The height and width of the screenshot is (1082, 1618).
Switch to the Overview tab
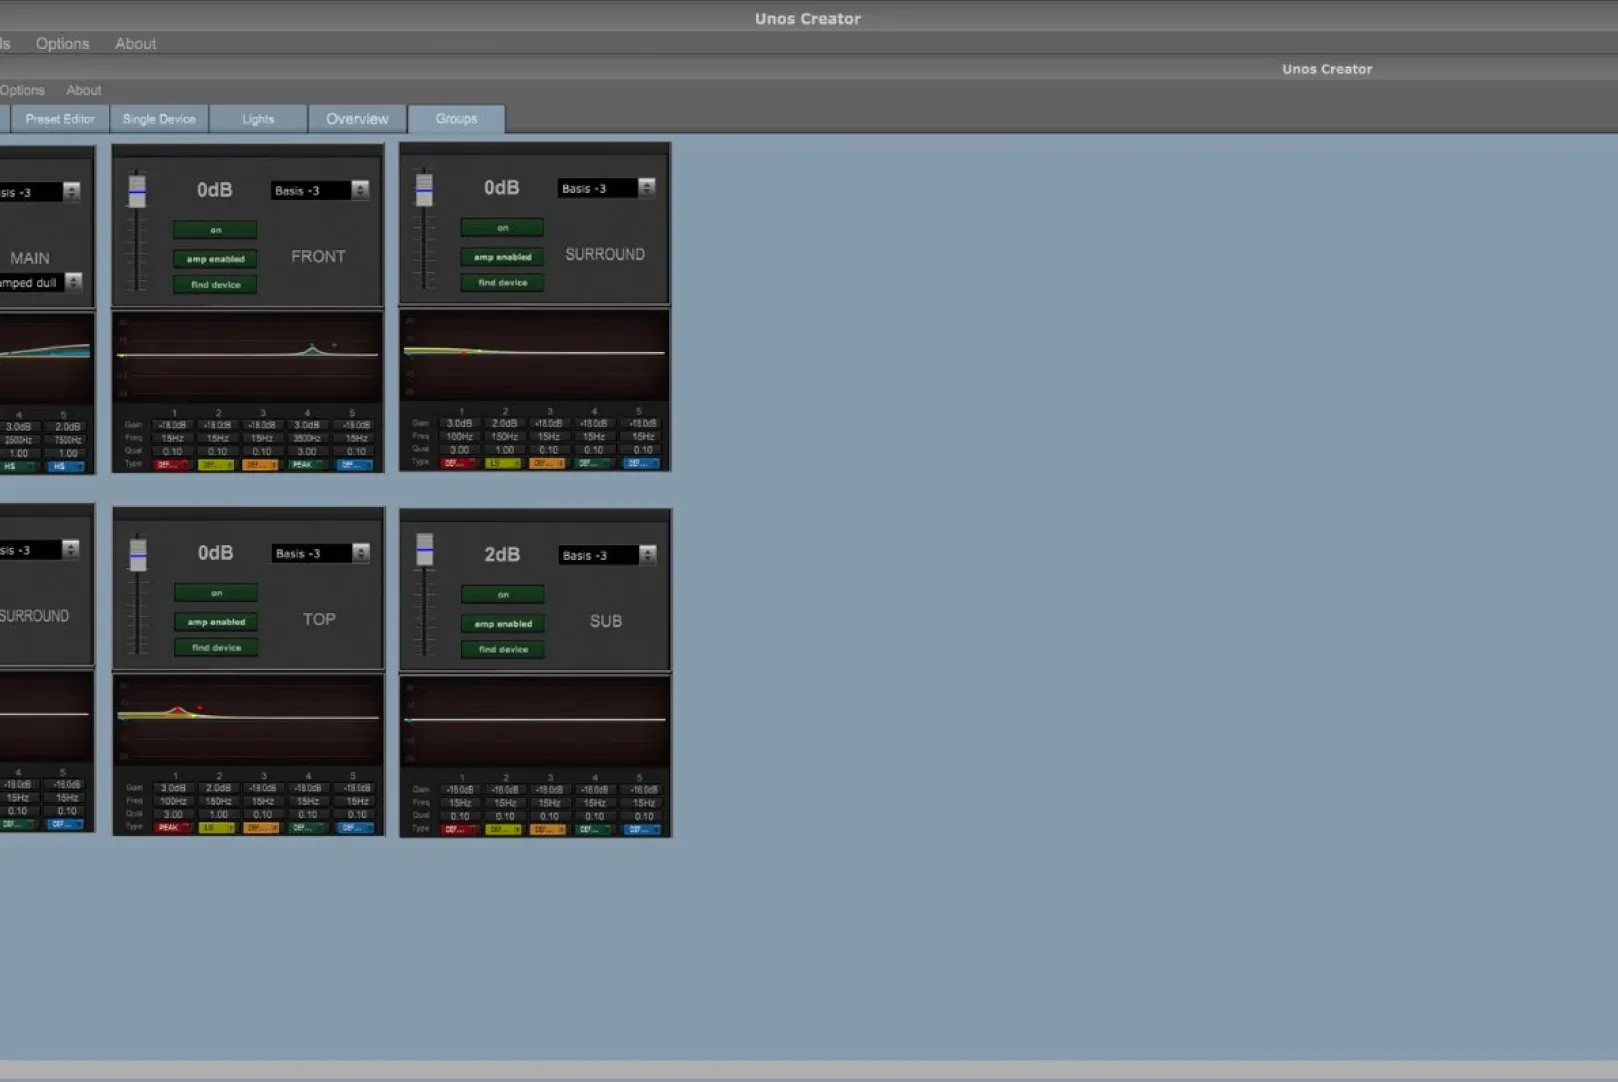[357, 119]
